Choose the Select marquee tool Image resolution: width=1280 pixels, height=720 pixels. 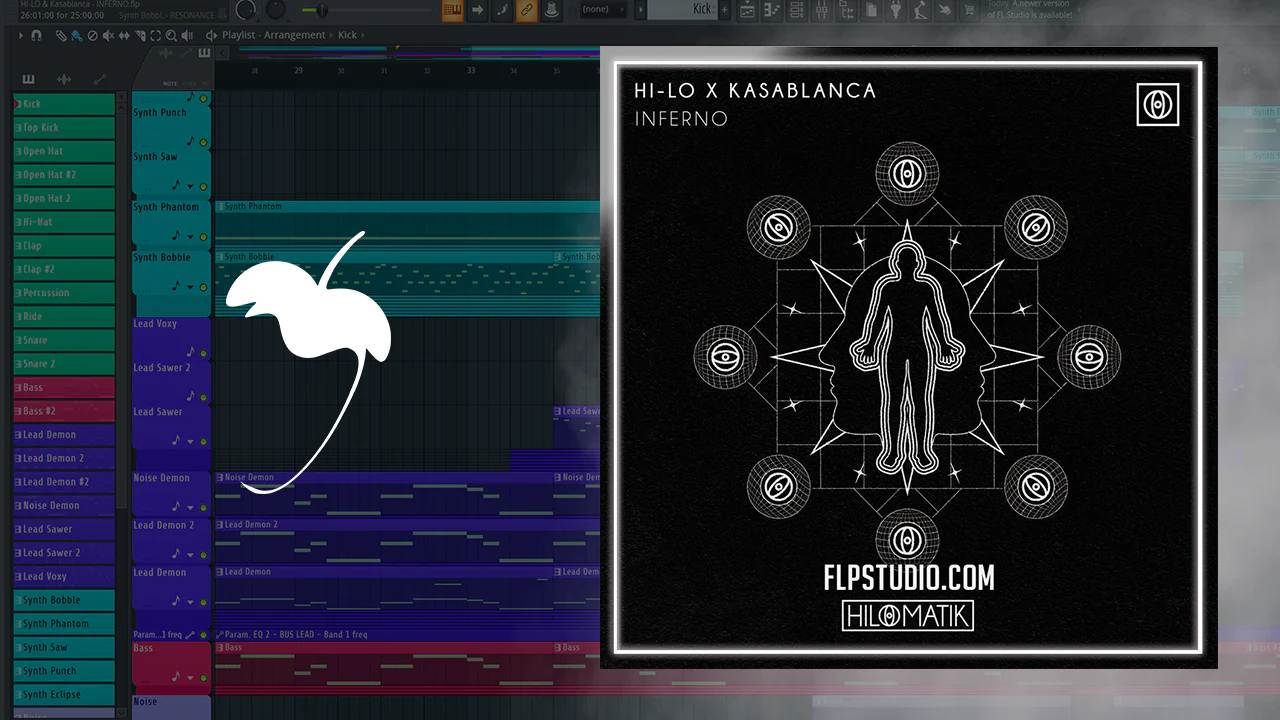[x=157, y=35]
